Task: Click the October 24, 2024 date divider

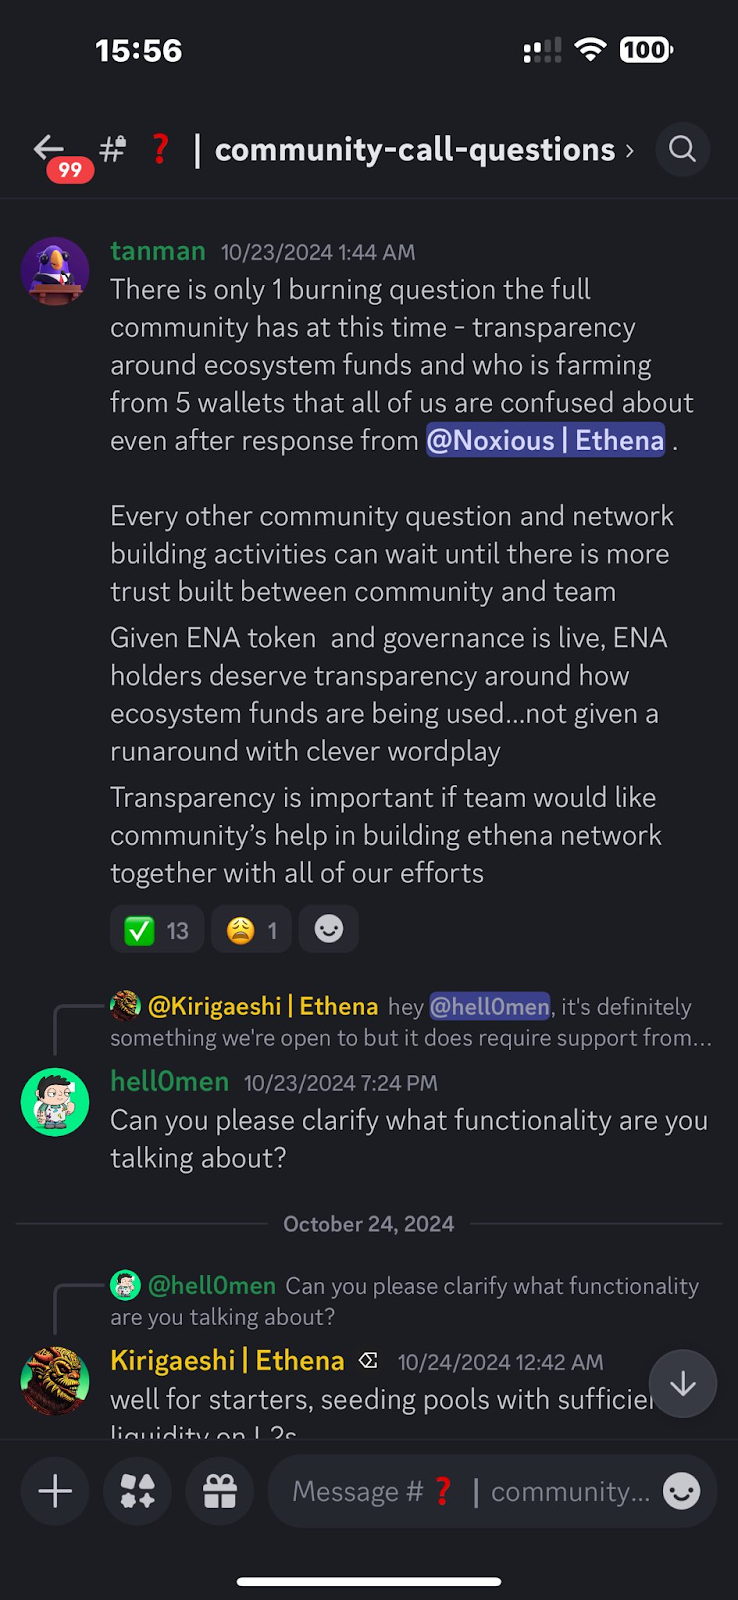Action: [x=368, y=1223]
